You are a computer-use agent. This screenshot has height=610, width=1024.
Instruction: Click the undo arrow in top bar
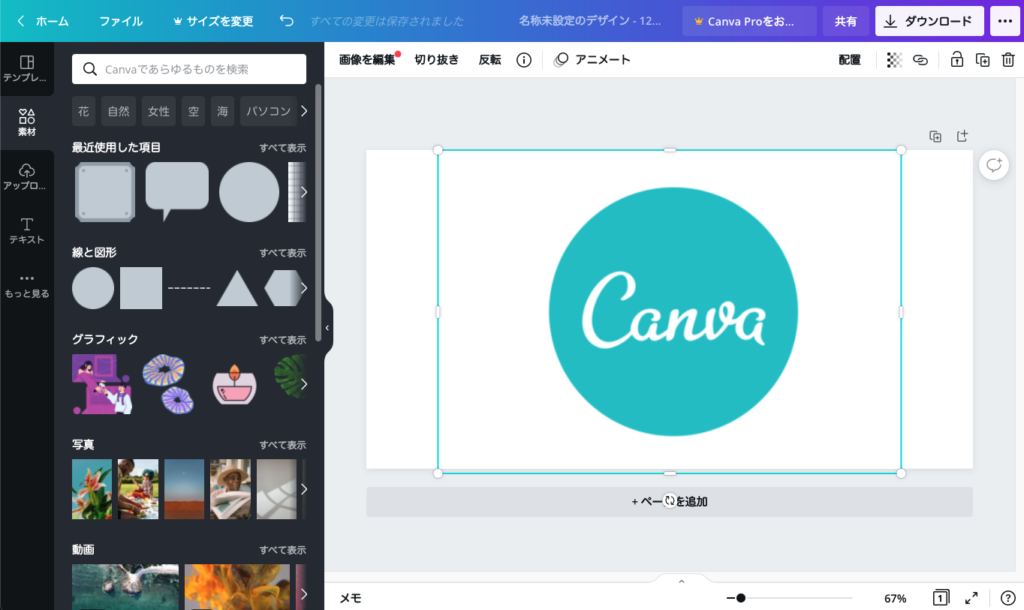click(286, 21)
